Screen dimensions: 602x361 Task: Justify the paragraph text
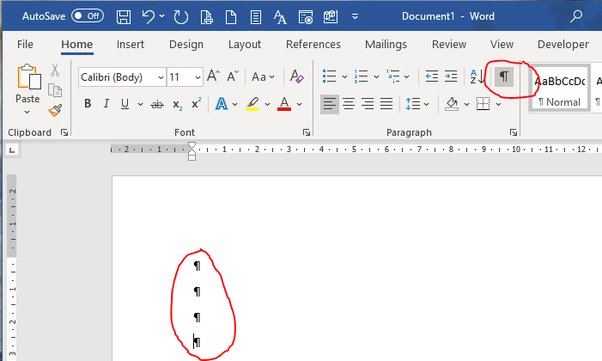[x=387, y=104]
